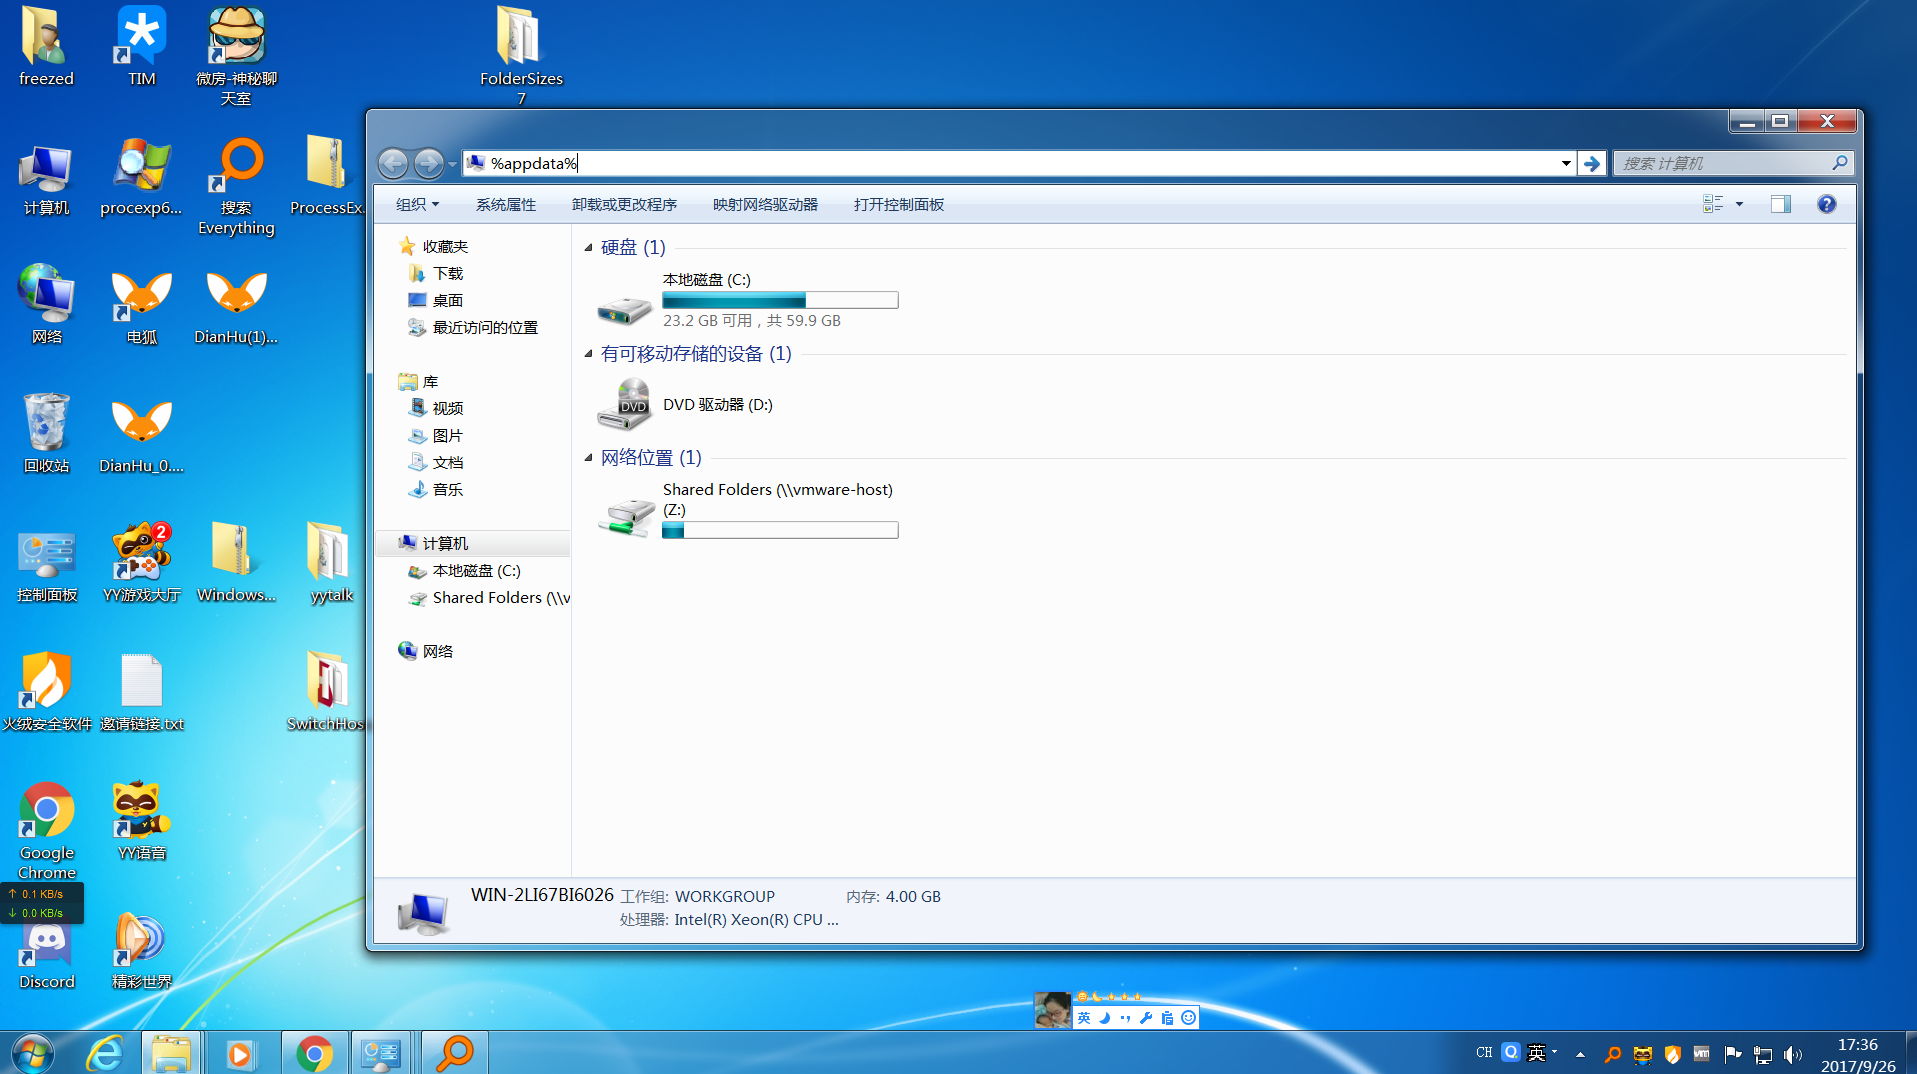Toggle the preview pane button
1917x1074 pixels.
pyautogui.click(x=1780, y=204)
